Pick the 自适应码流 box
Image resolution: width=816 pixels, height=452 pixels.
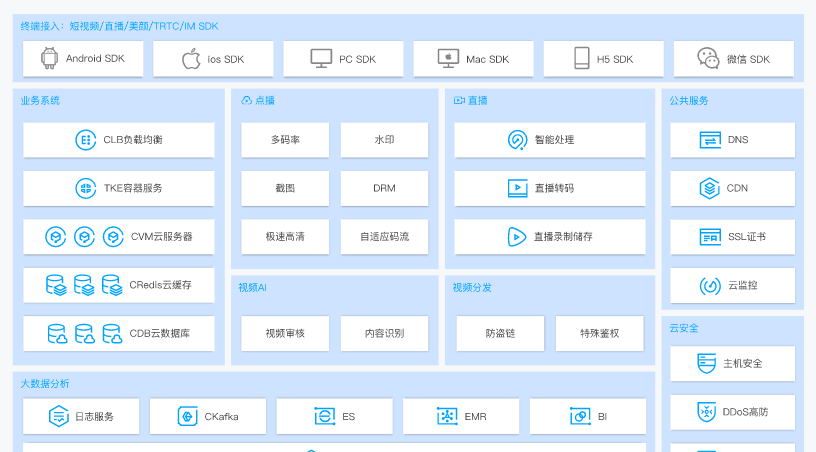coord(385,237)
